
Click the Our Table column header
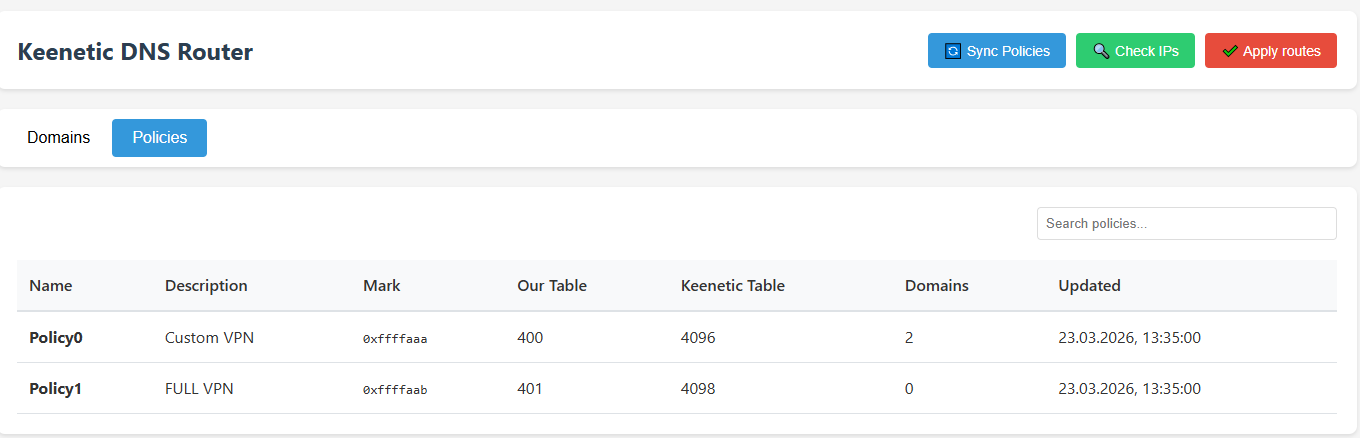552,286
